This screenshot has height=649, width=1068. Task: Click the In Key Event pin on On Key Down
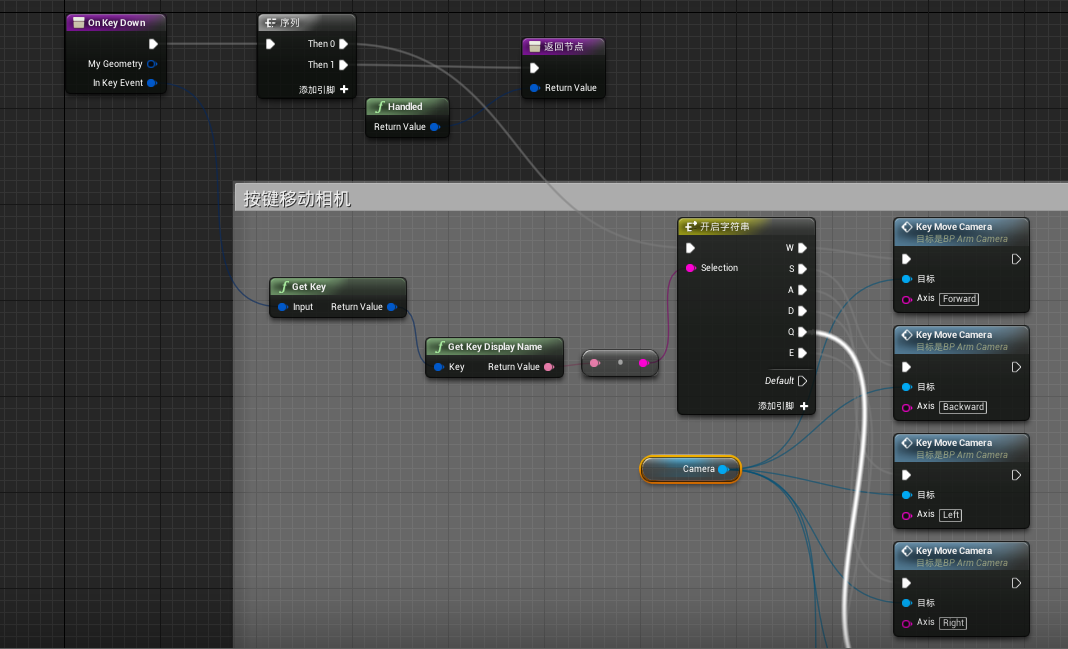[152, 83]
